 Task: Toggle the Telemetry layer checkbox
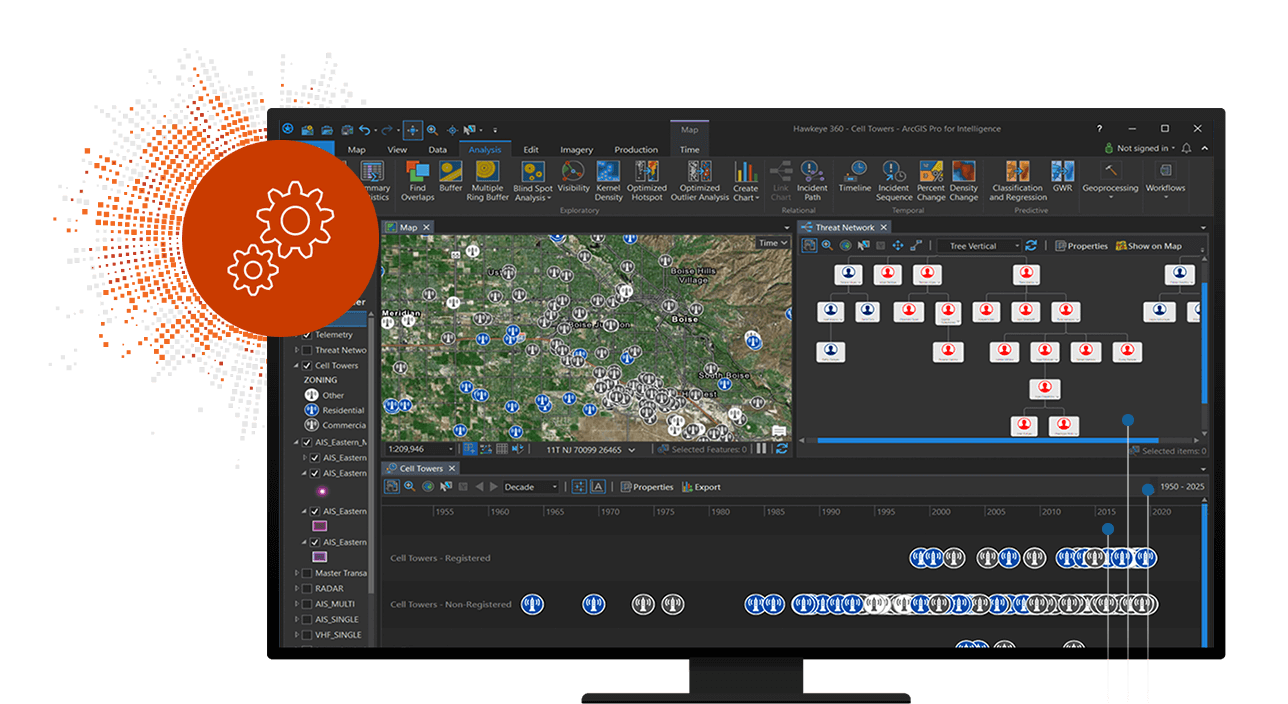(307, 335)
